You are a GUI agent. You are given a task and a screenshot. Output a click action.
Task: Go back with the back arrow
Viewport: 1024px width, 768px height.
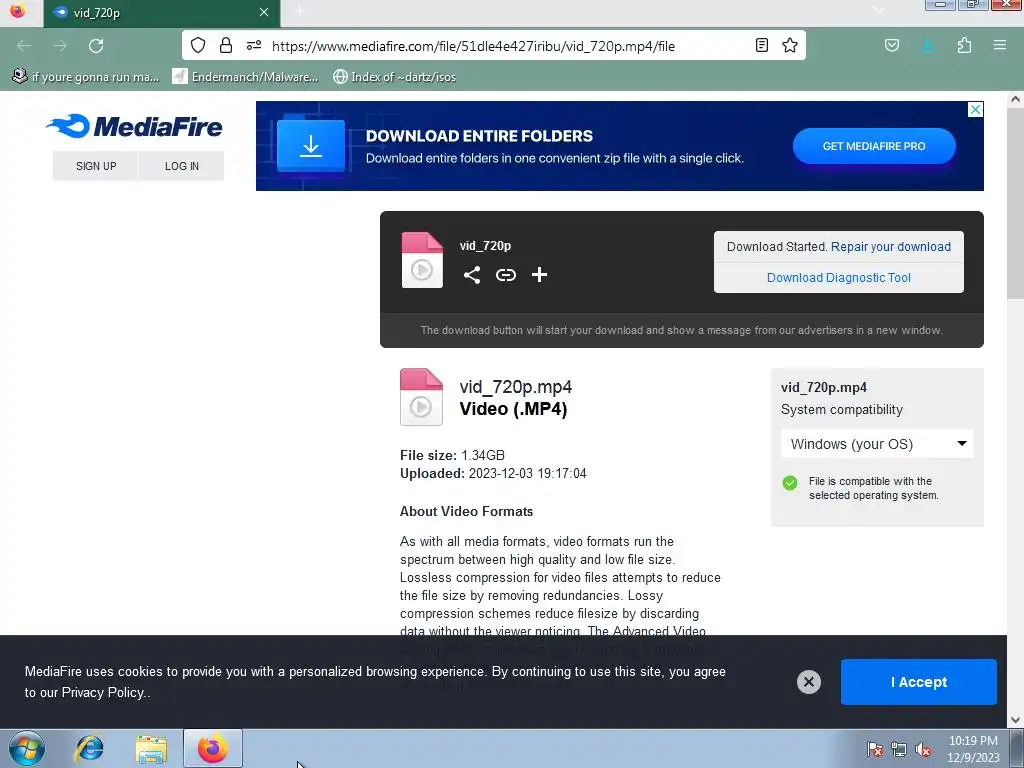coord(24,46)
